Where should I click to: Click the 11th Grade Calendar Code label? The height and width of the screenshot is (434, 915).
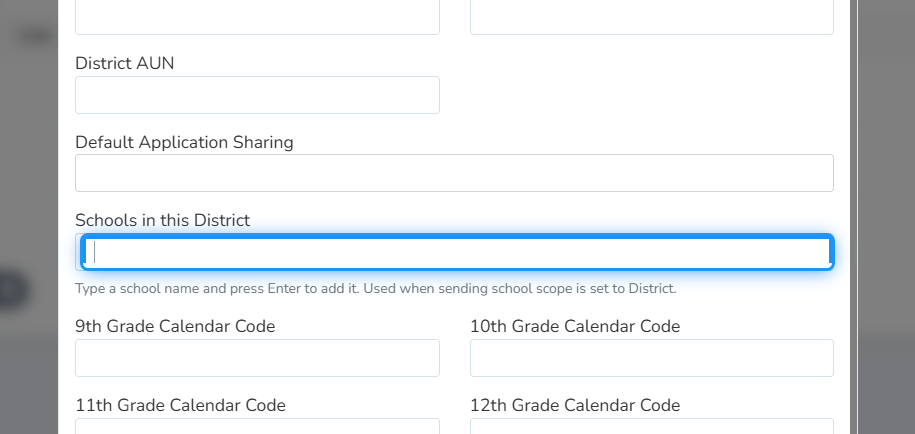coord(180,405)
